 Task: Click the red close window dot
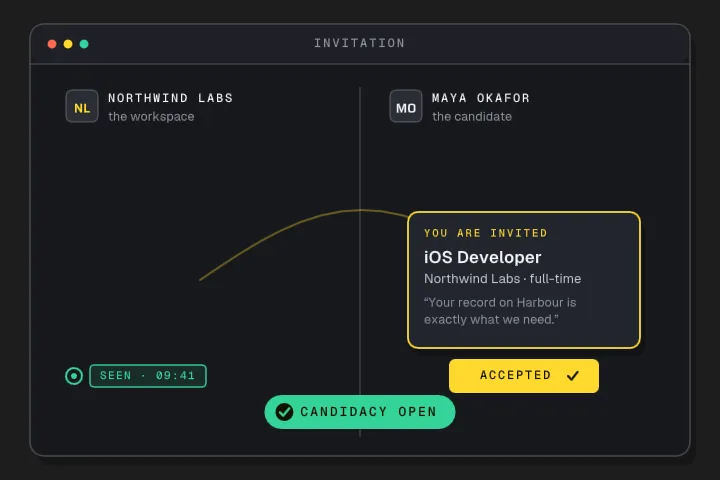click(52, 44)
